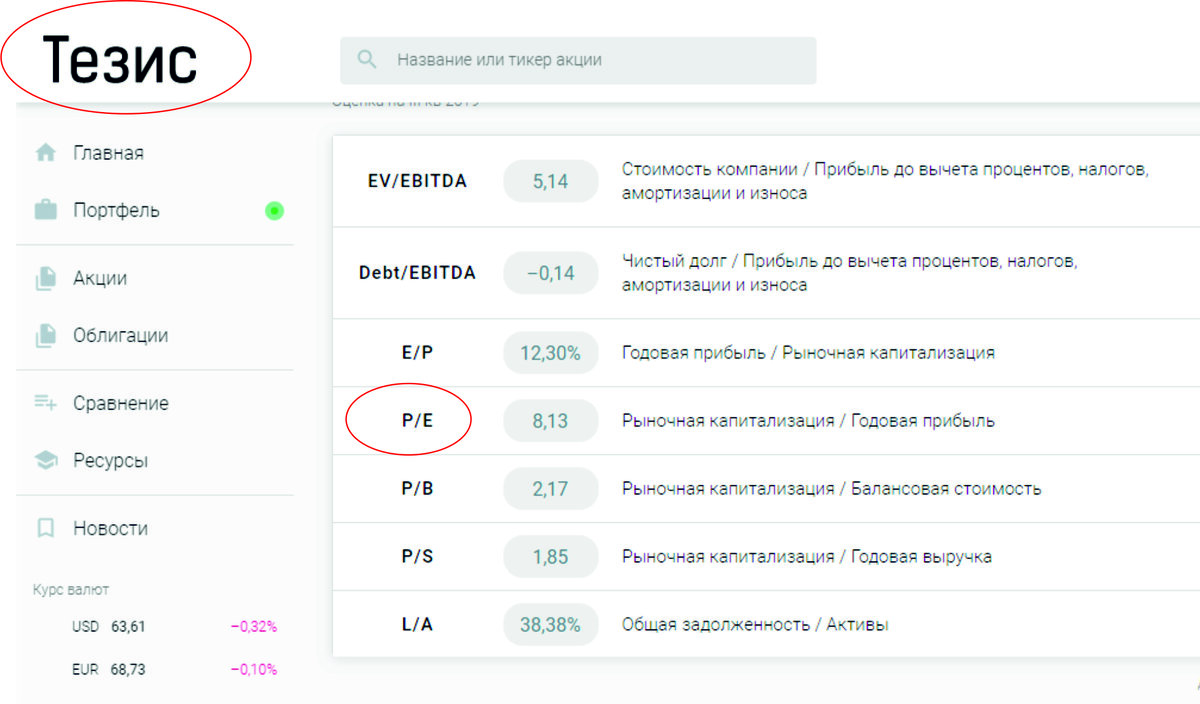Click the Тезис logo

120,60
